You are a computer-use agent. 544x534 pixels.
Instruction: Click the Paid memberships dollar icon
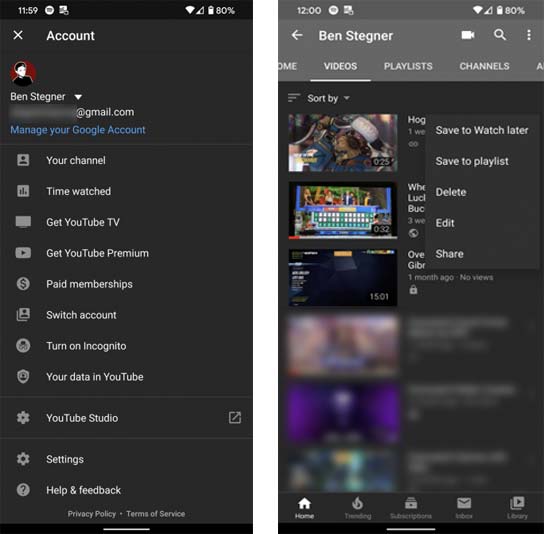pos(23,283)
